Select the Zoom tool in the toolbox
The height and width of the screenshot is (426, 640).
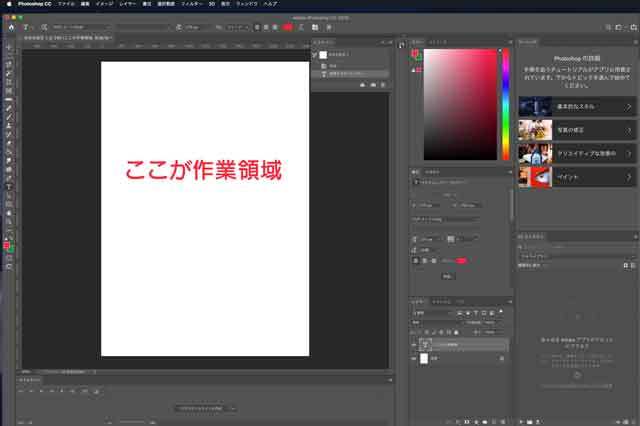tap(9, 222)
